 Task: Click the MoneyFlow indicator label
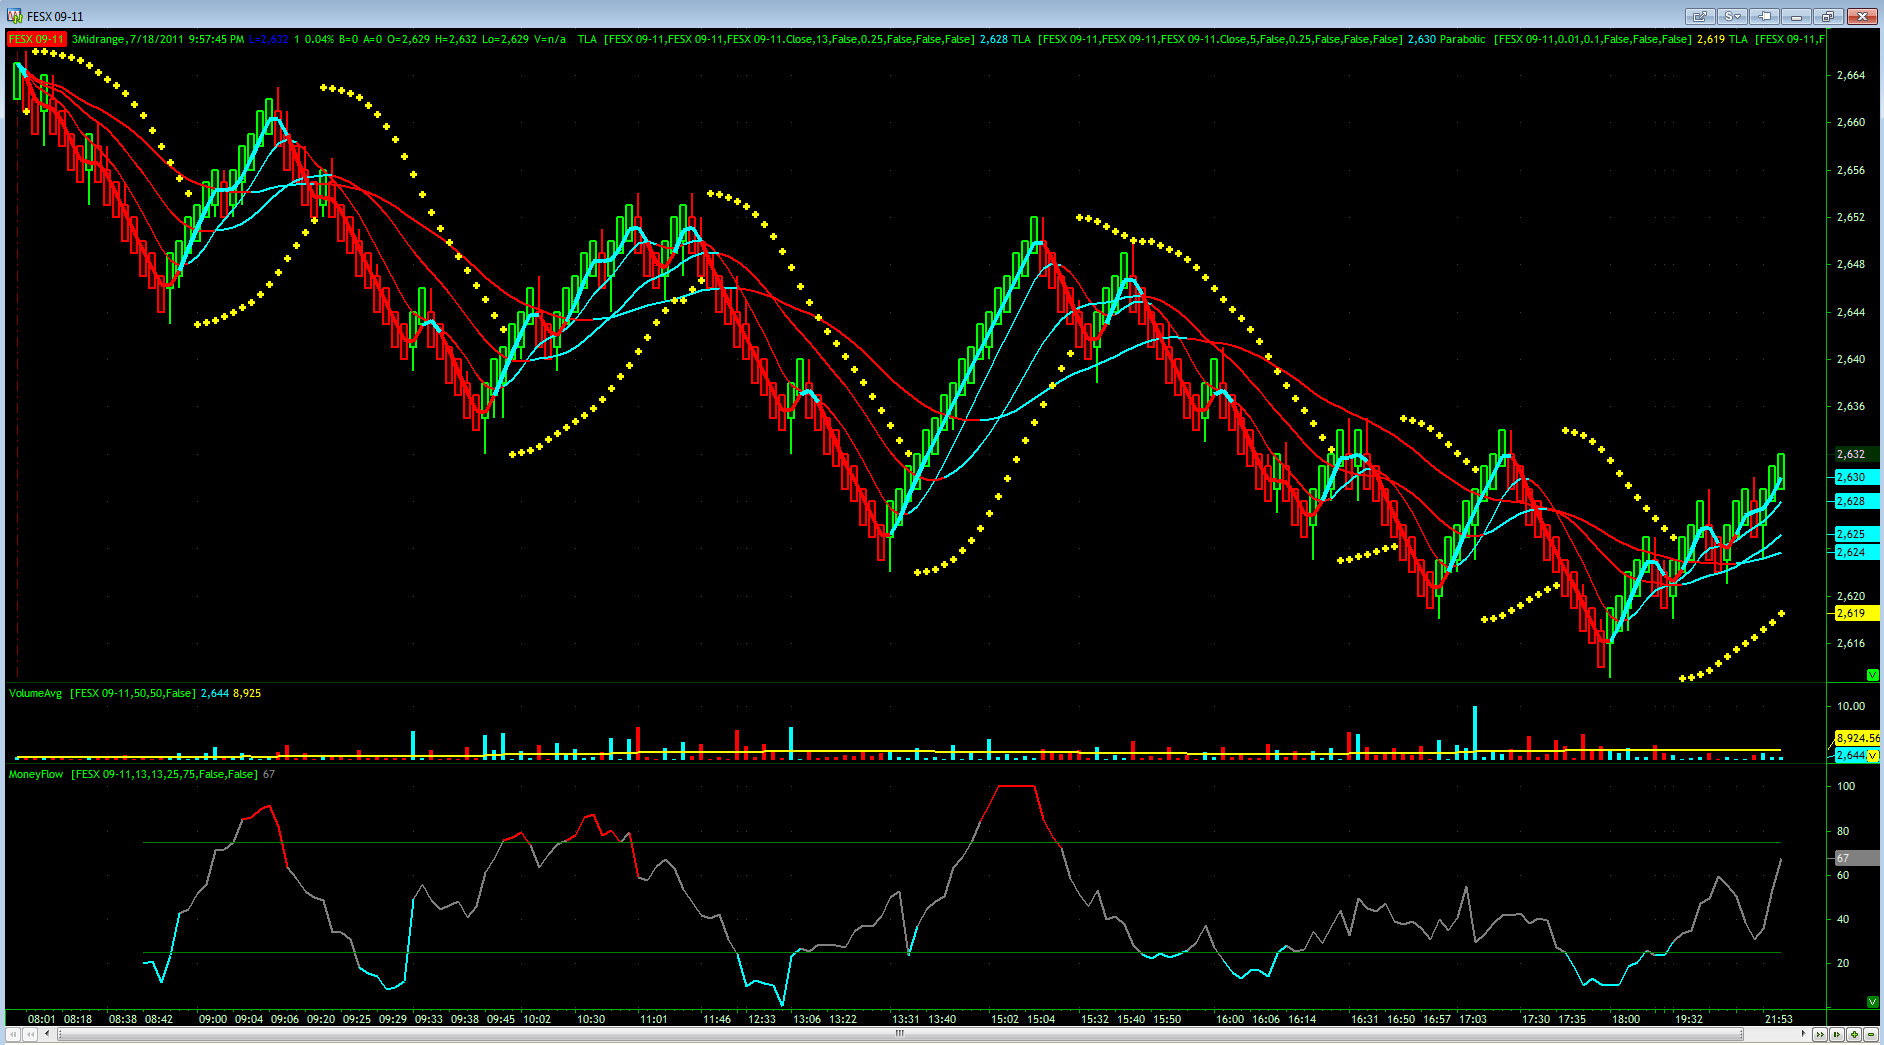point(36,774)
